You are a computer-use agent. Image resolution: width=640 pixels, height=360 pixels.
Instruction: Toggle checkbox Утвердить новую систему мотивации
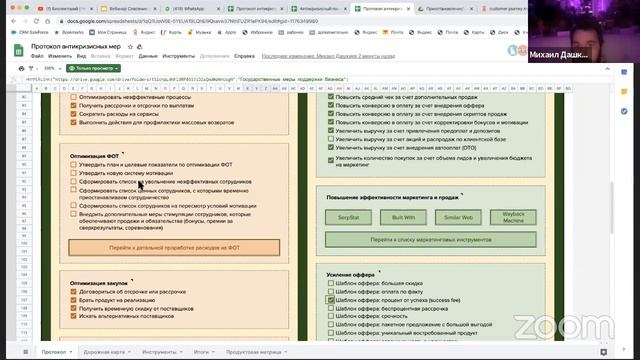(x=73, y=173)
